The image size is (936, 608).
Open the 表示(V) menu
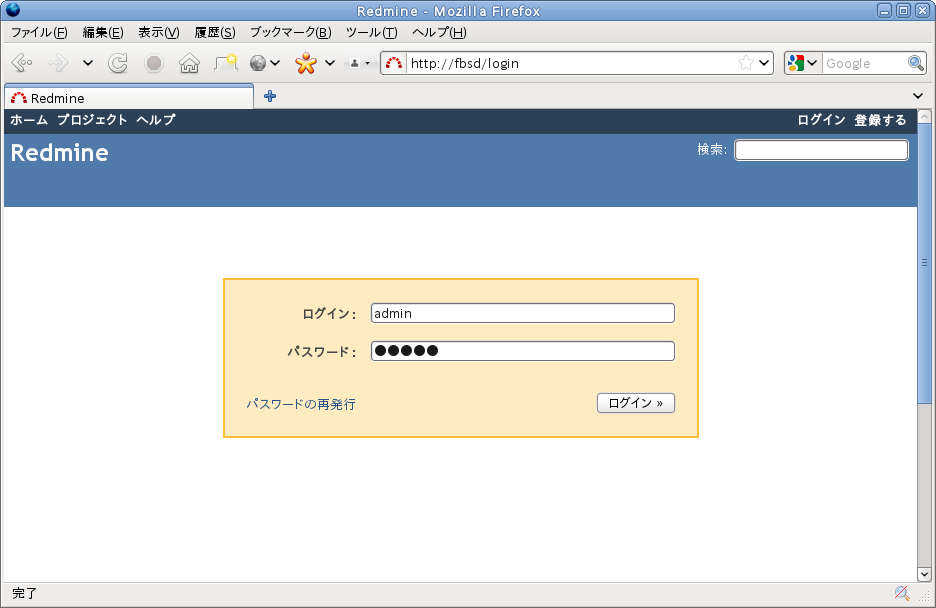click(159, 32)
